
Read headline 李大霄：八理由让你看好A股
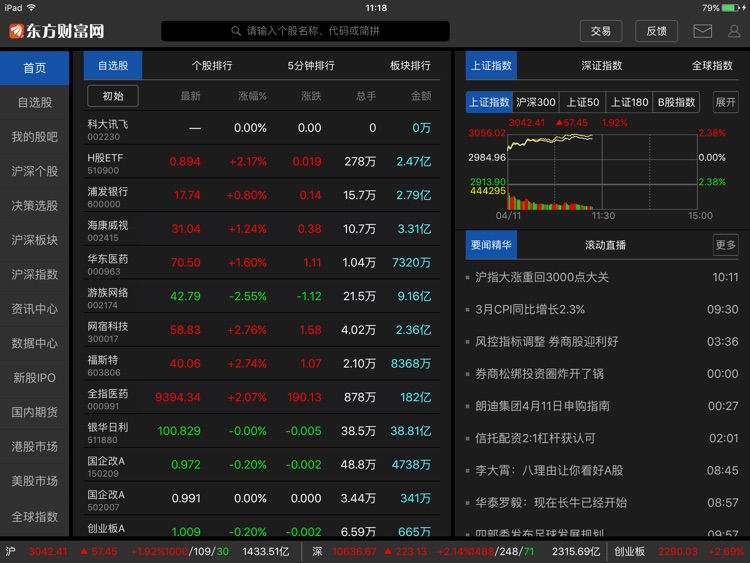(x=549, y=470)
